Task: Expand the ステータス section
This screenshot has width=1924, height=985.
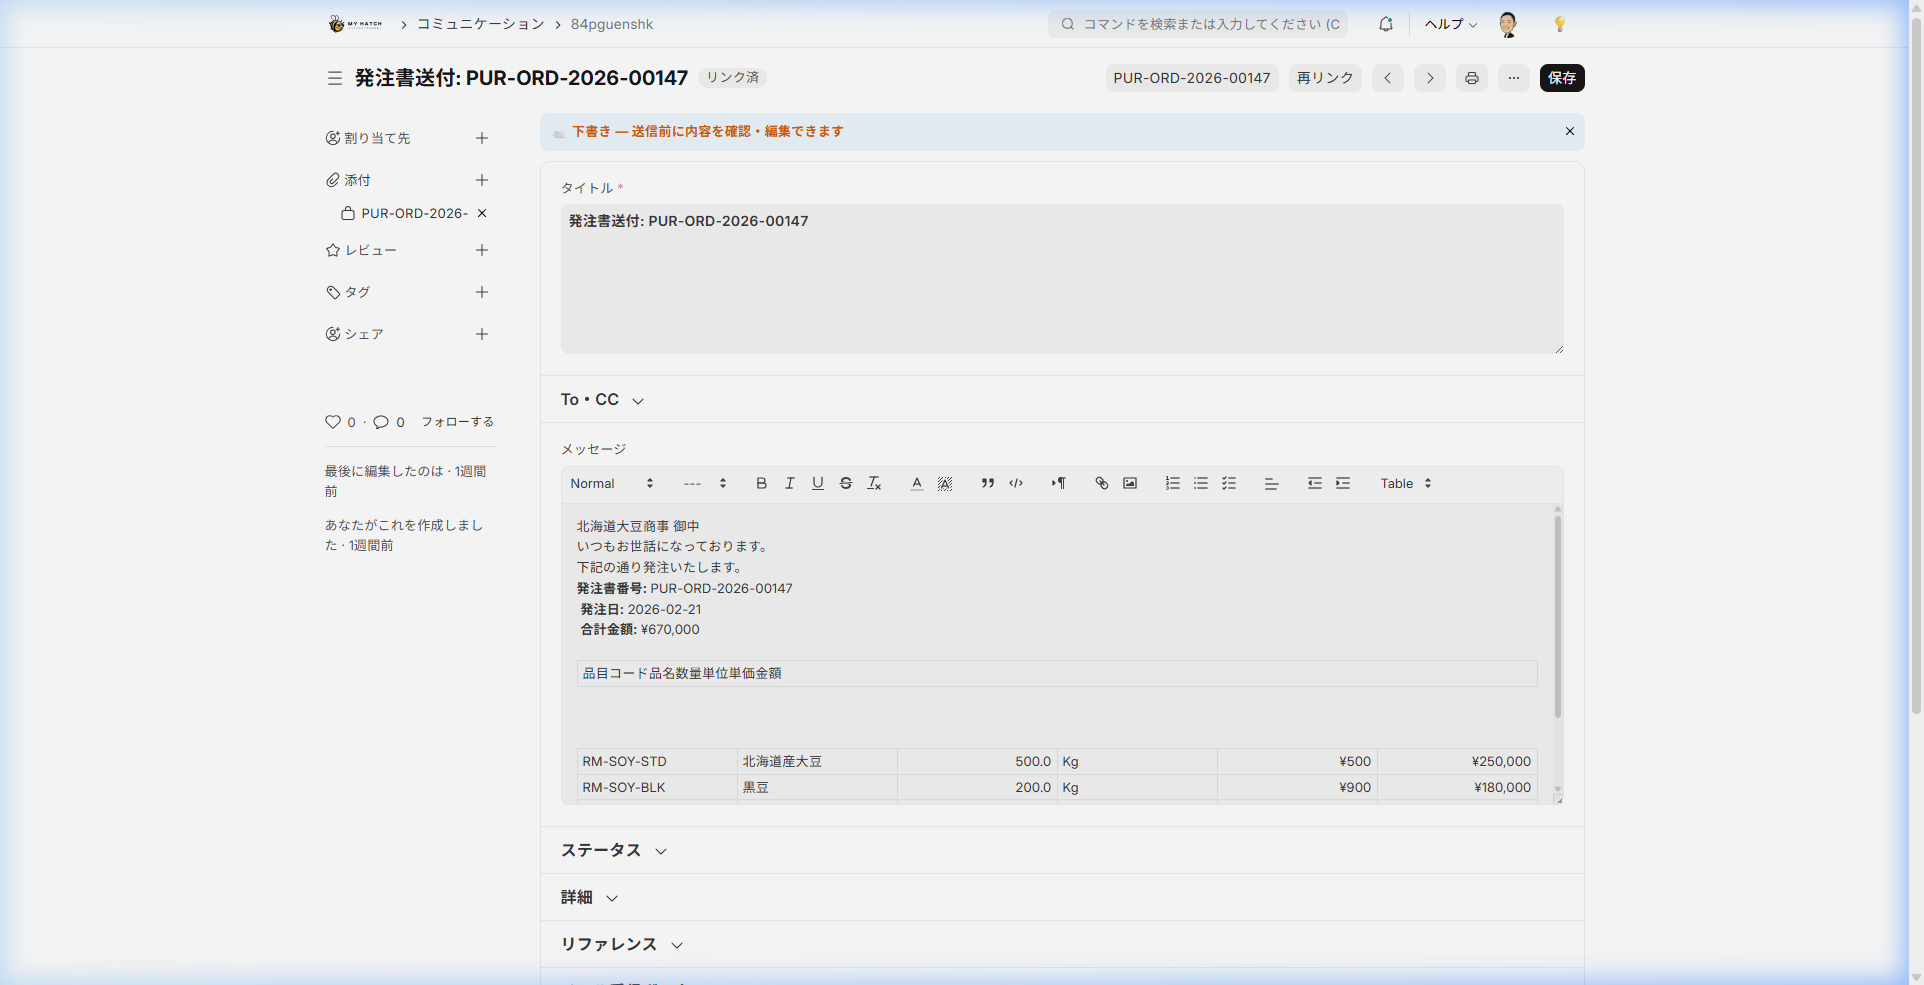Action: pyautogui.click(x=613, y=851)
